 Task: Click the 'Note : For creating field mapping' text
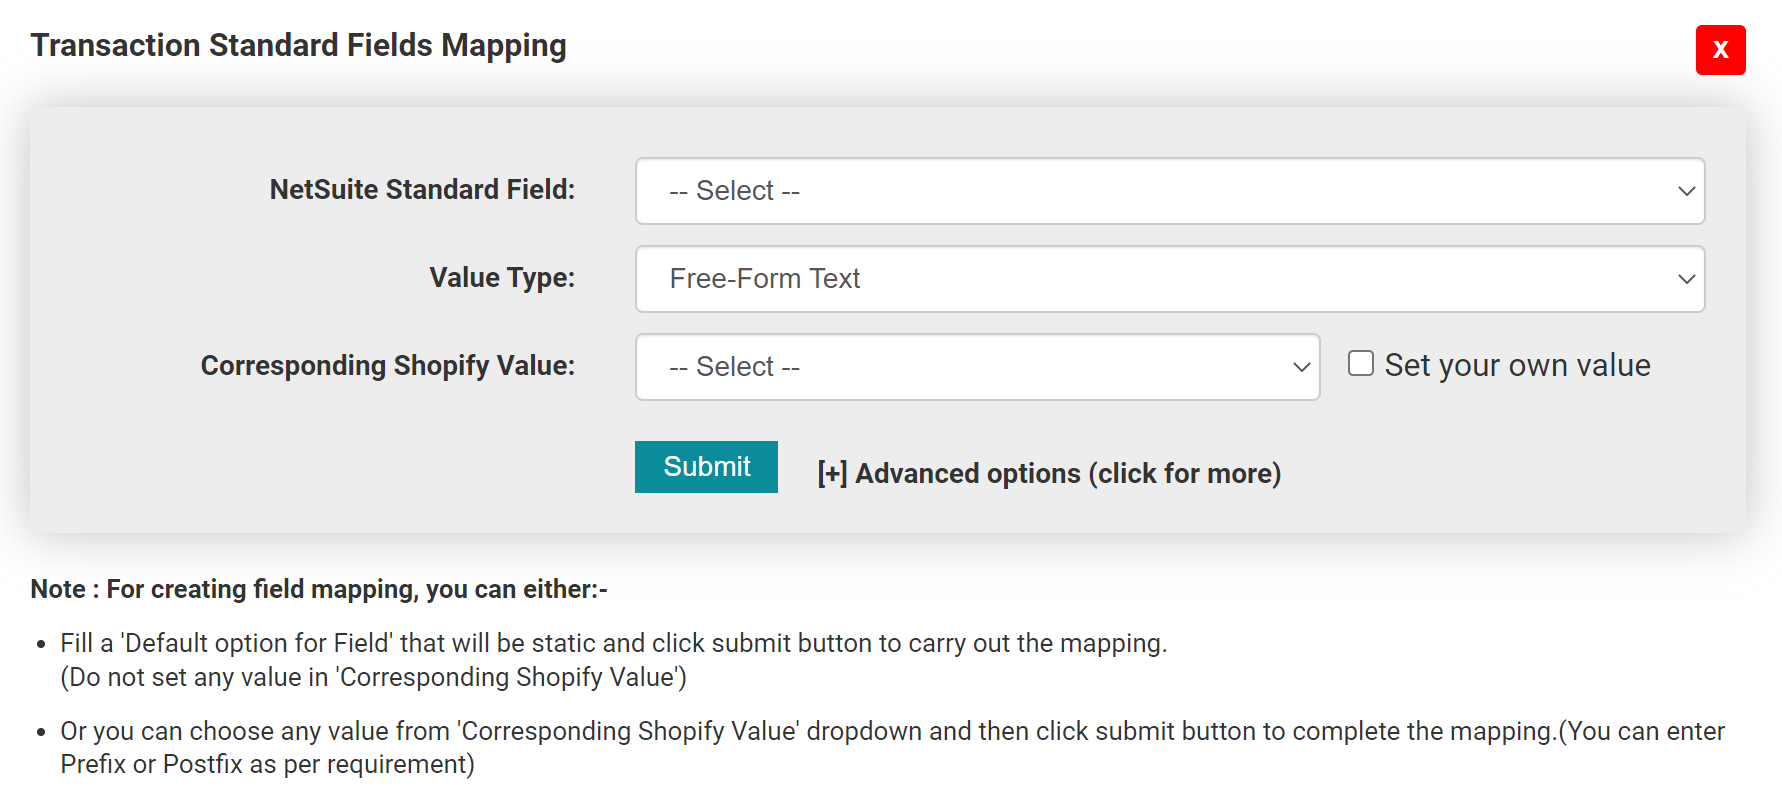pyautogui.click(x=319, y=590)
